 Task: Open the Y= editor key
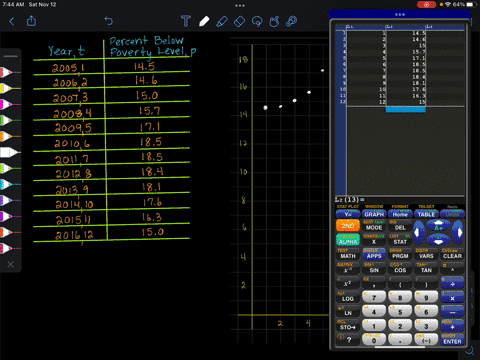[x=348, y=214]
